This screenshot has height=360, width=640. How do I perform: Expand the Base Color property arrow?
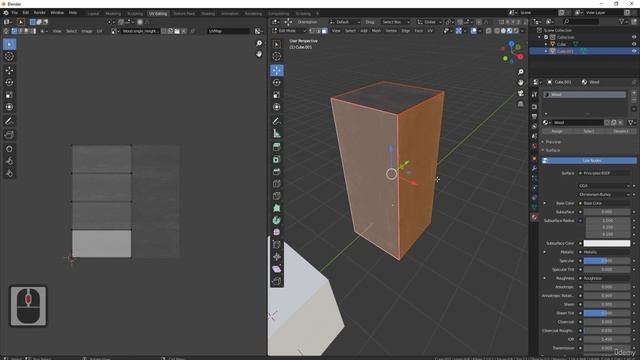click(x=544, y=203)
